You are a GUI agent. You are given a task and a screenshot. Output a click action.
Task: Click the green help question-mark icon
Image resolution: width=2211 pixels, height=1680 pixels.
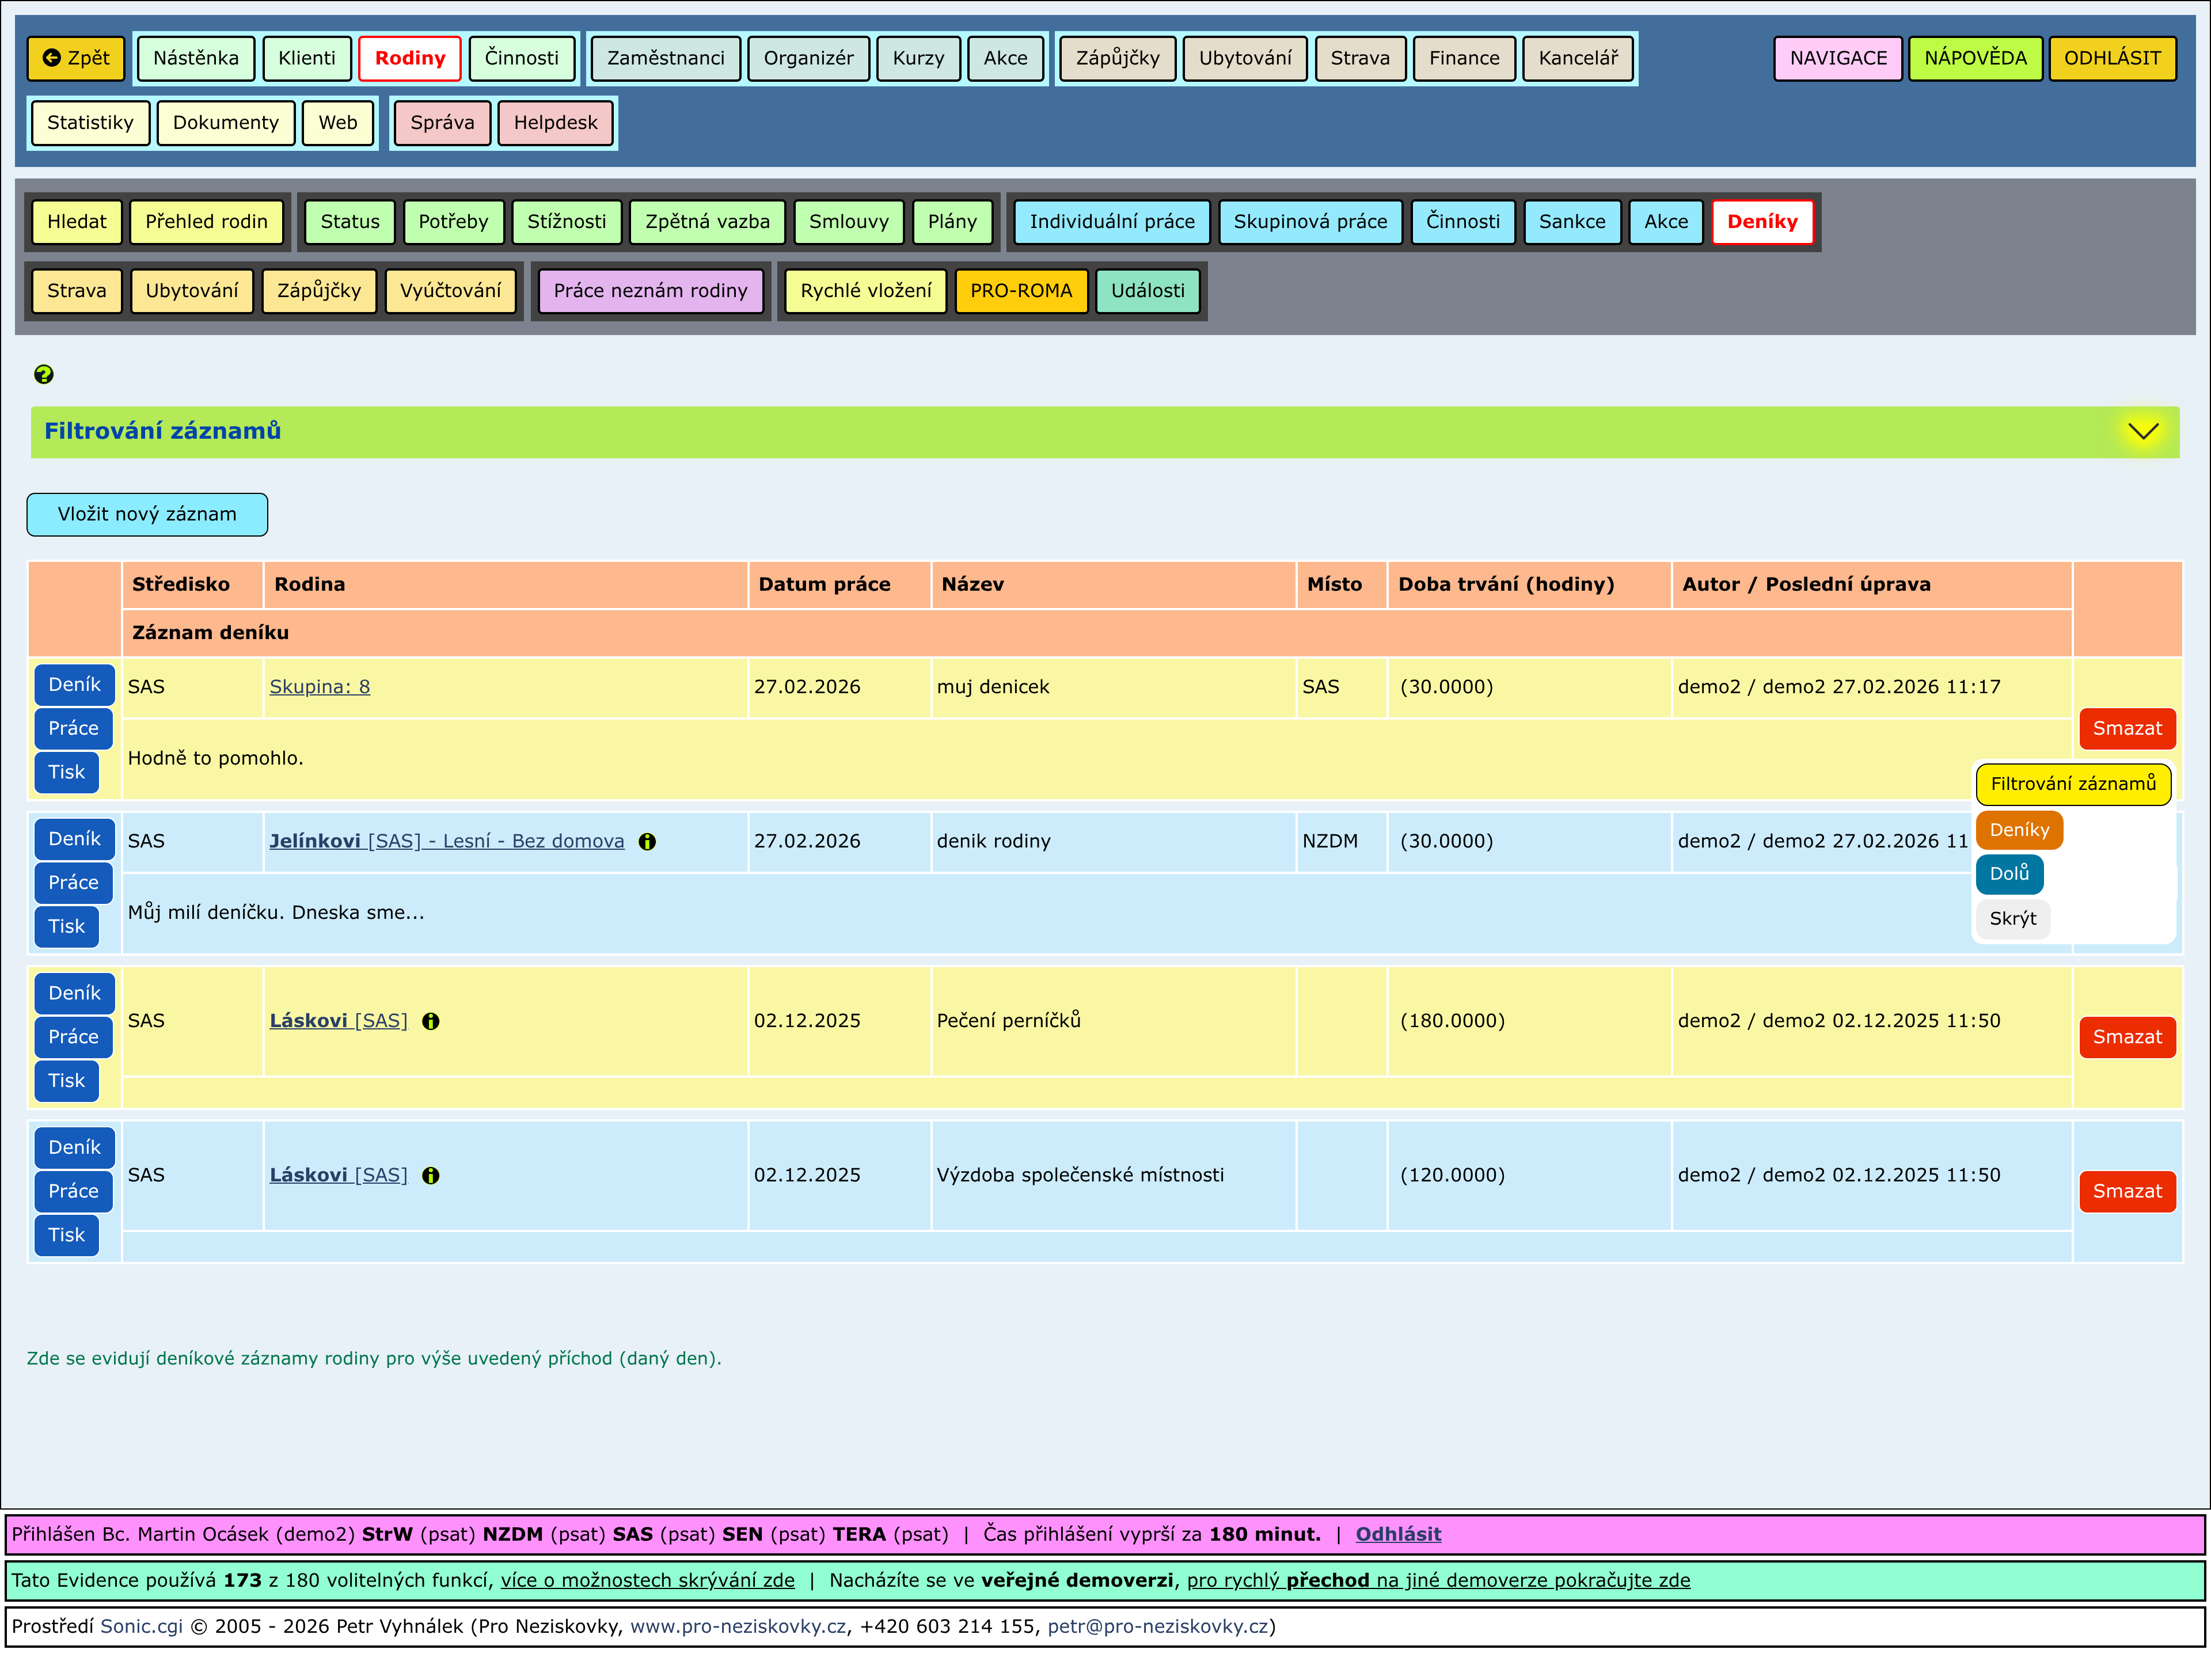point(43,374)
